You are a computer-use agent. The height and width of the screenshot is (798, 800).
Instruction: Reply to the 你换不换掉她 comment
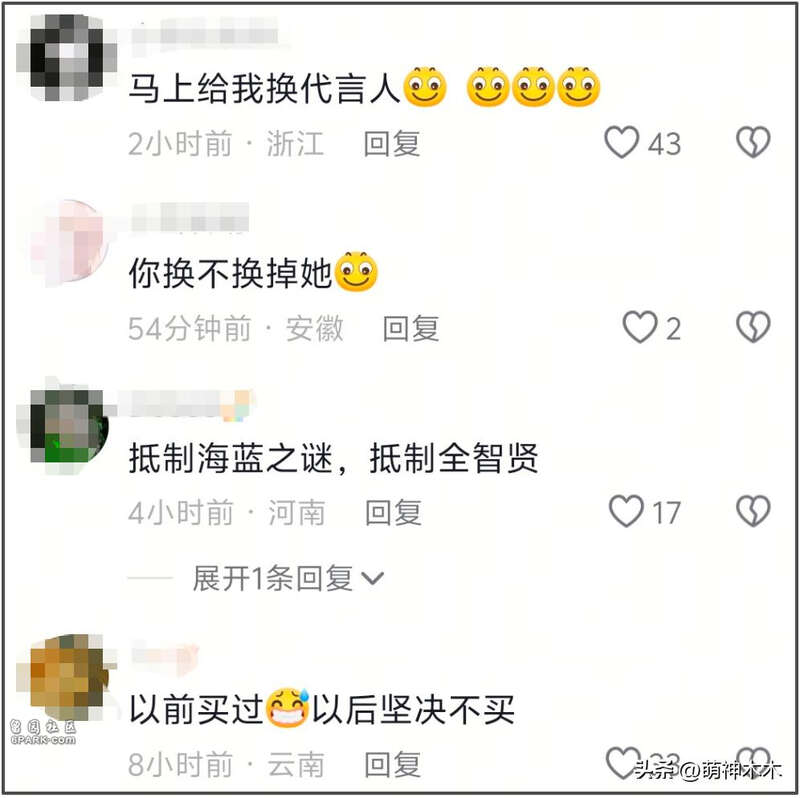411,328
